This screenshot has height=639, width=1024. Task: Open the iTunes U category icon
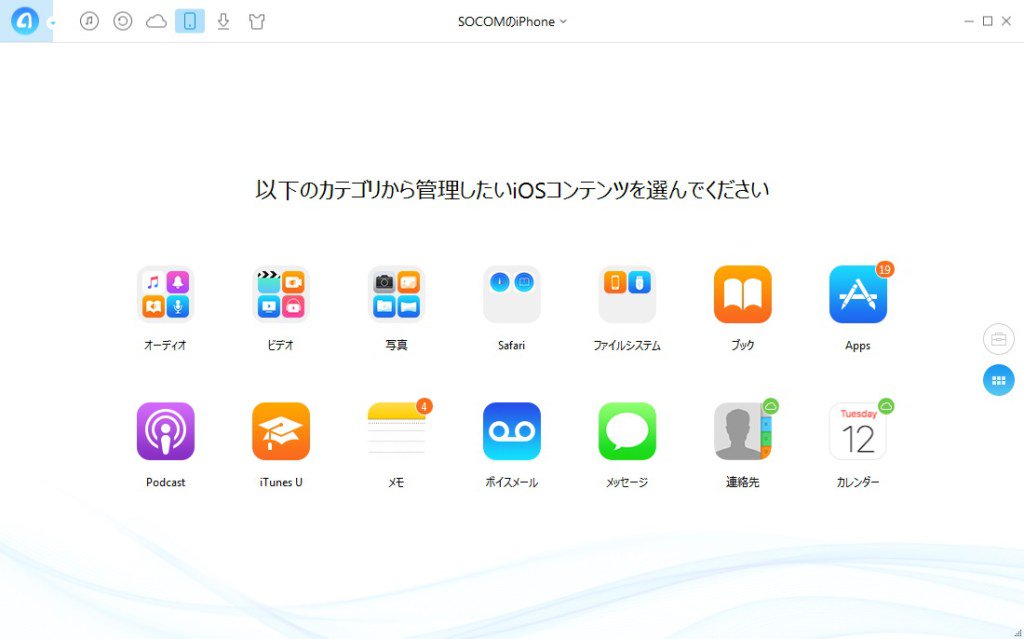pyautogui.click(x=281, y=431)
